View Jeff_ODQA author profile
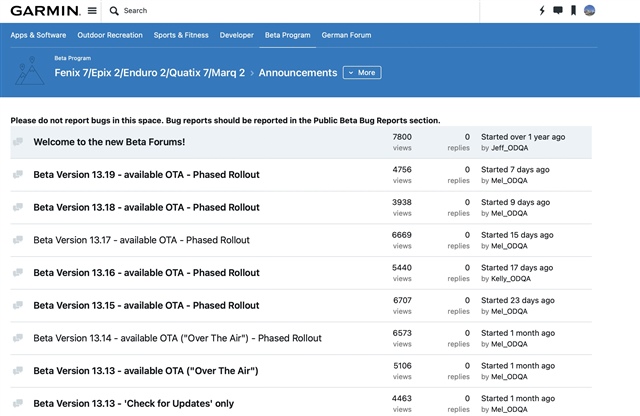Viewport: 640px width, 416px height. pos(509,148)
